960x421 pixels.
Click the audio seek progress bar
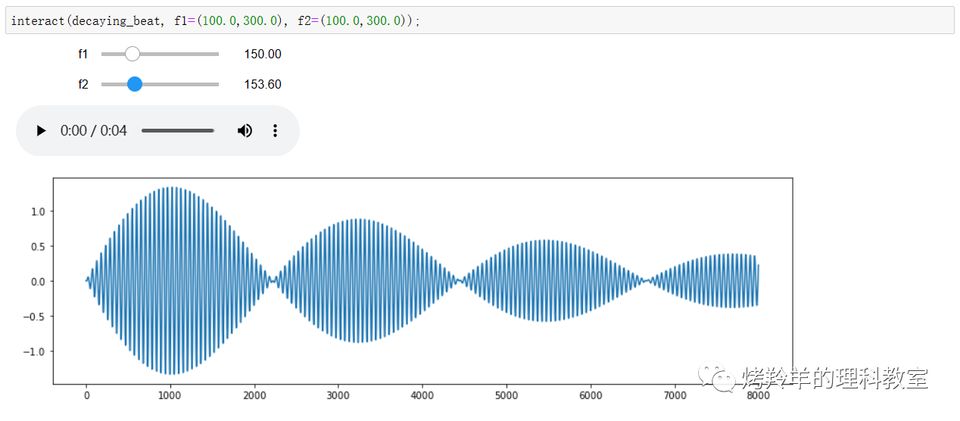point(178,131)
